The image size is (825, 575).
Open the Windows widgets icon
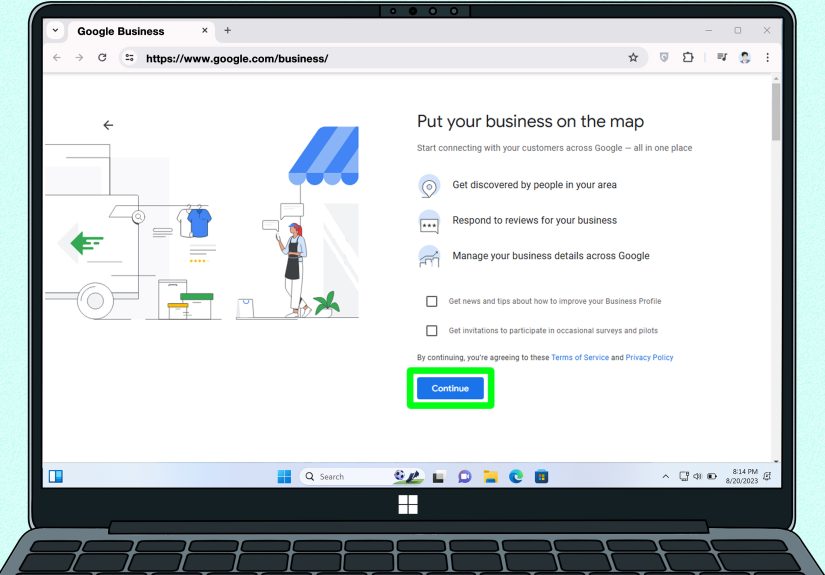tap(56, 476)
